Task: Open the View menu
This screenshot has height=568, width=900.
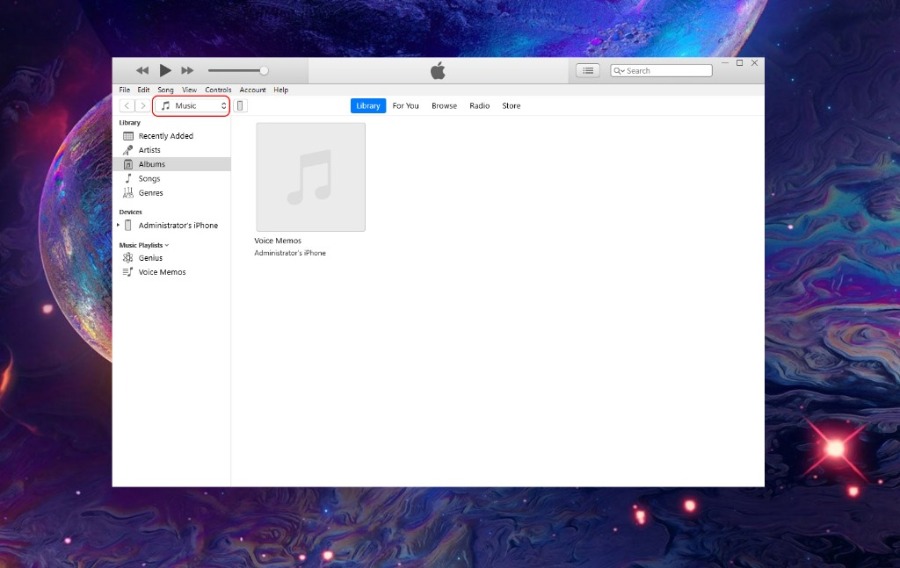Action: click(x=189, y=90)
